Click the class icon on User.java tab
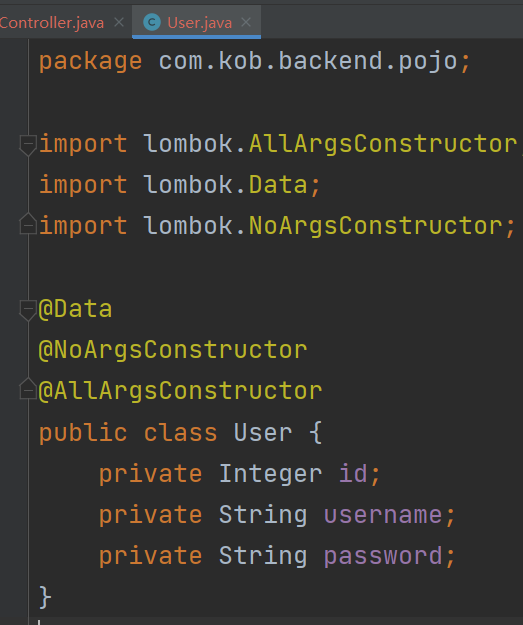523x625 pixels. point(152,22)
